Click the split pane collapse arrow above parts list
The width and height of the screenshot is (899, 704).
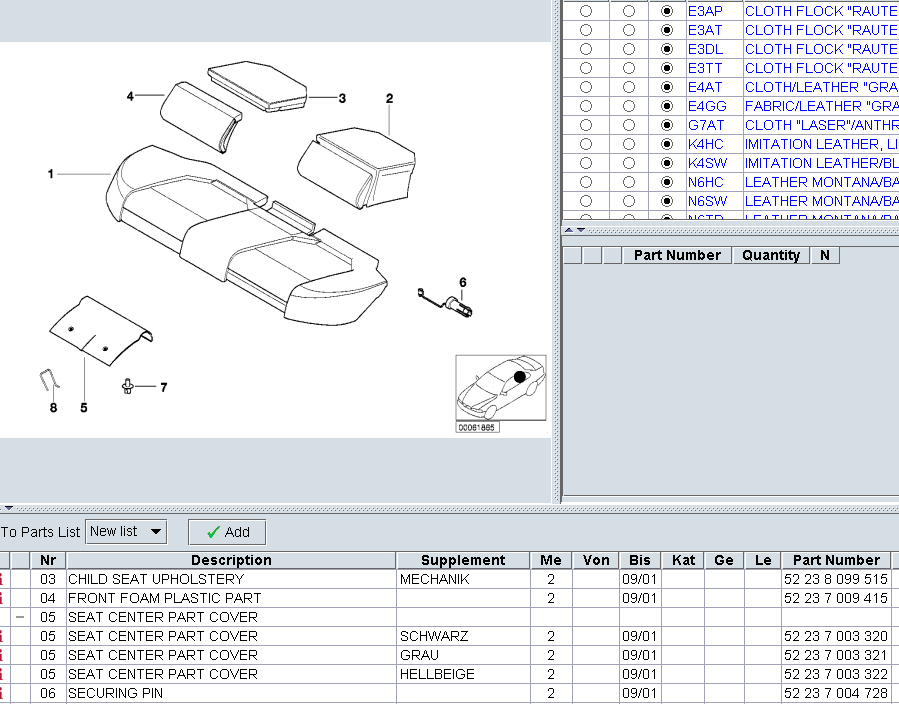click(x=8, y=509)
